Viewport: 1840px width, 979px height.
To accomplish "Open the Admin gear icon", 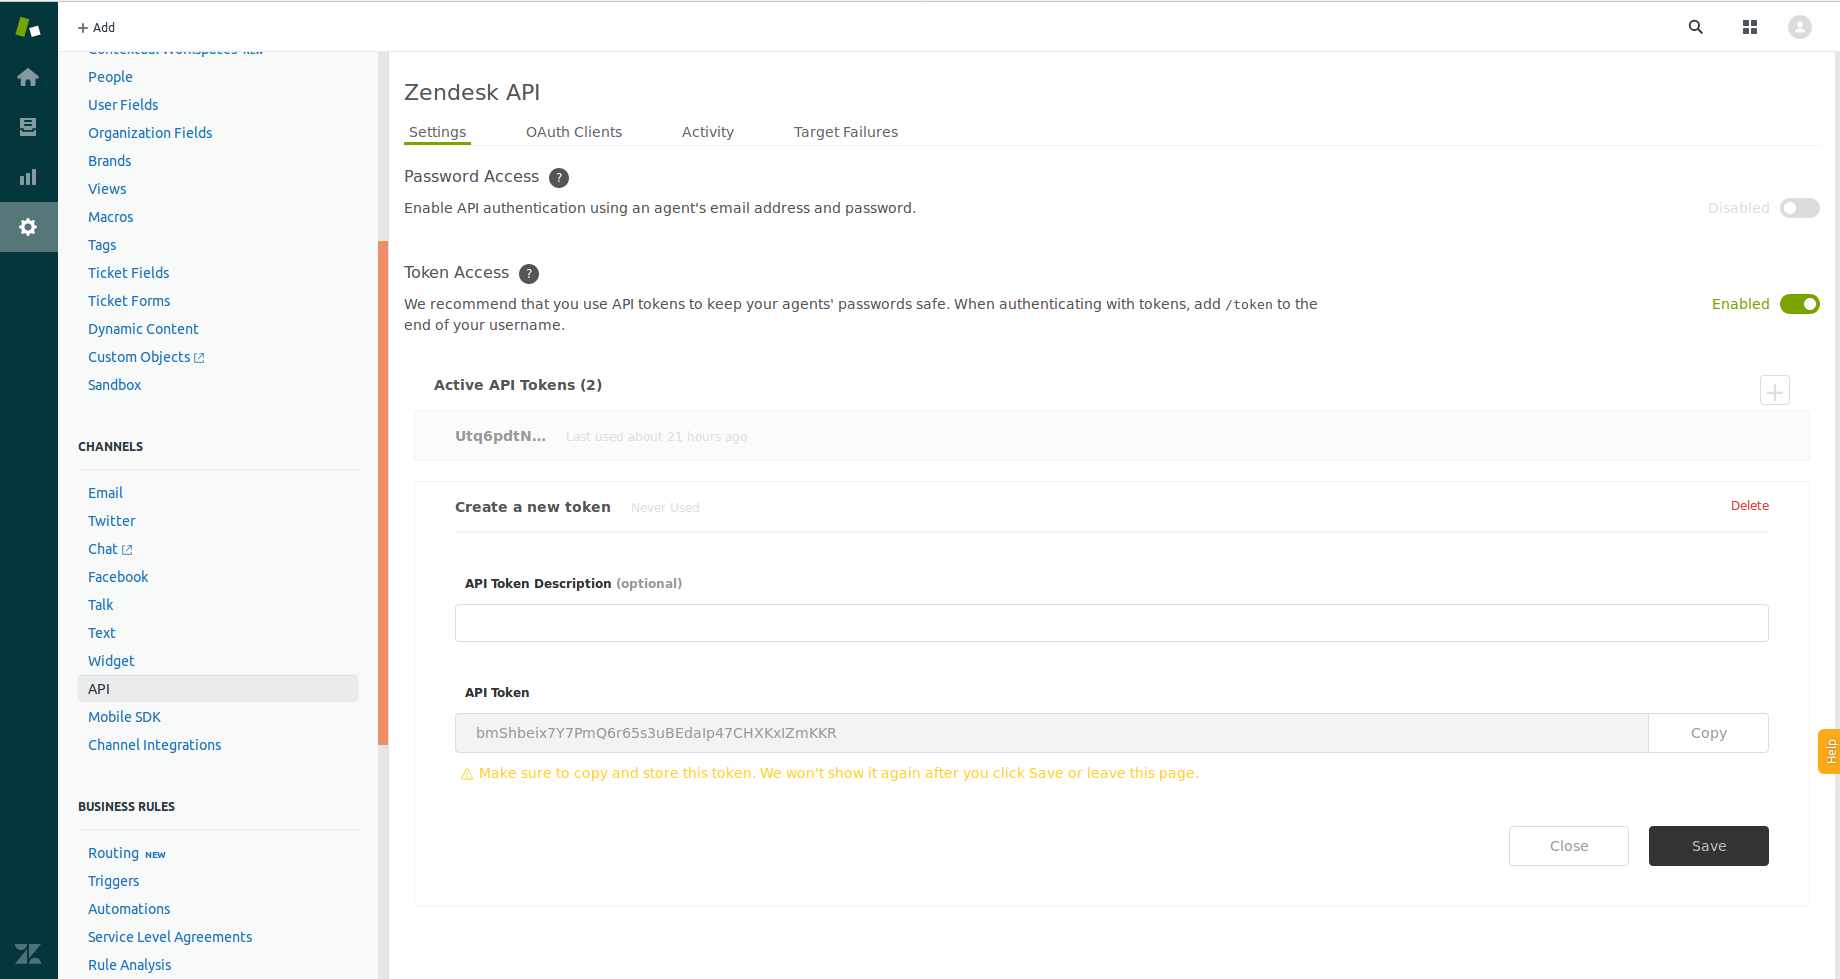I will (x=28, y=227).
